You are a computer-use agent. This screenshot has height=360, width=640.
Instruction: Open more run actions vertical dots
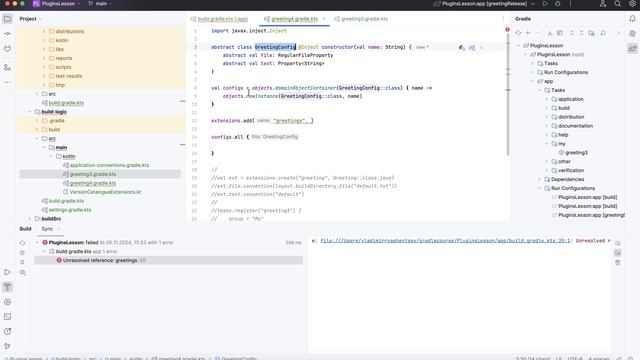point(571,4)
